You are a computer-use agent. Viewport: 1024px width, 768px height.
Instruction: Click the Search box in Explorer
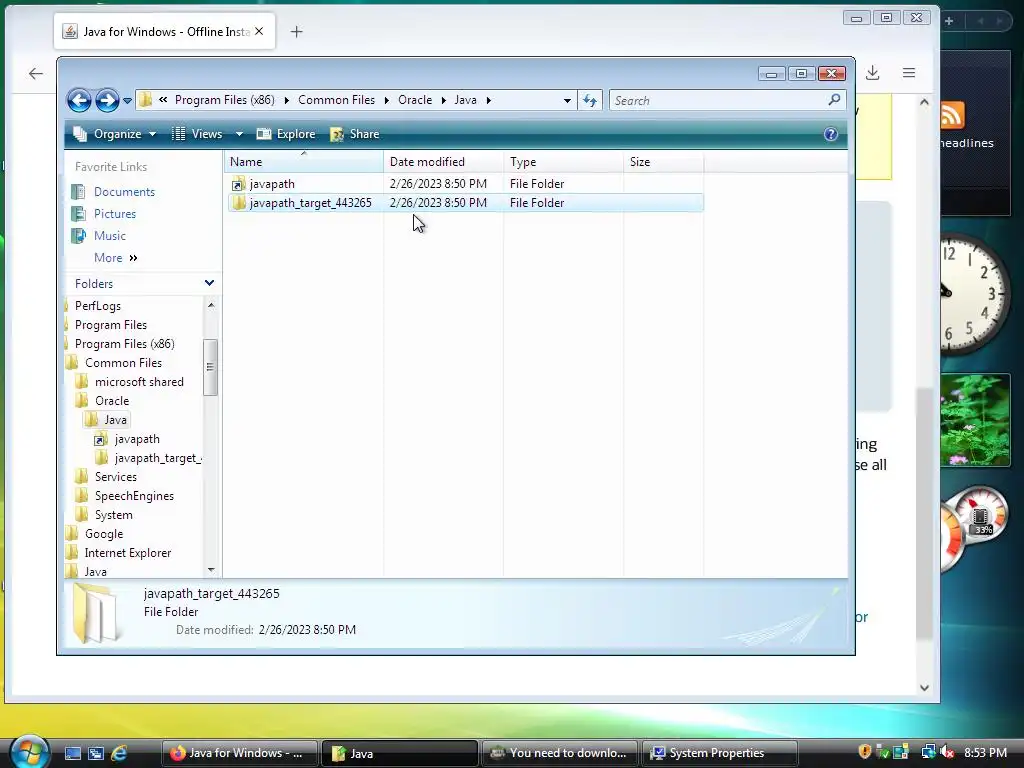tap(718, 101)
